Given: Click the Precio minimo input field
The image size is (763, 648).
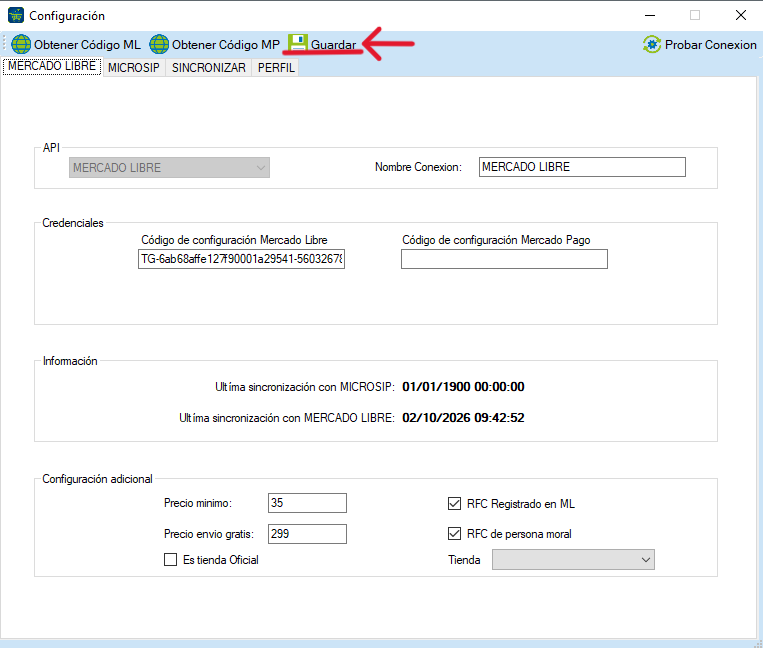Looking at the screenshot, I should click(307, 503).
